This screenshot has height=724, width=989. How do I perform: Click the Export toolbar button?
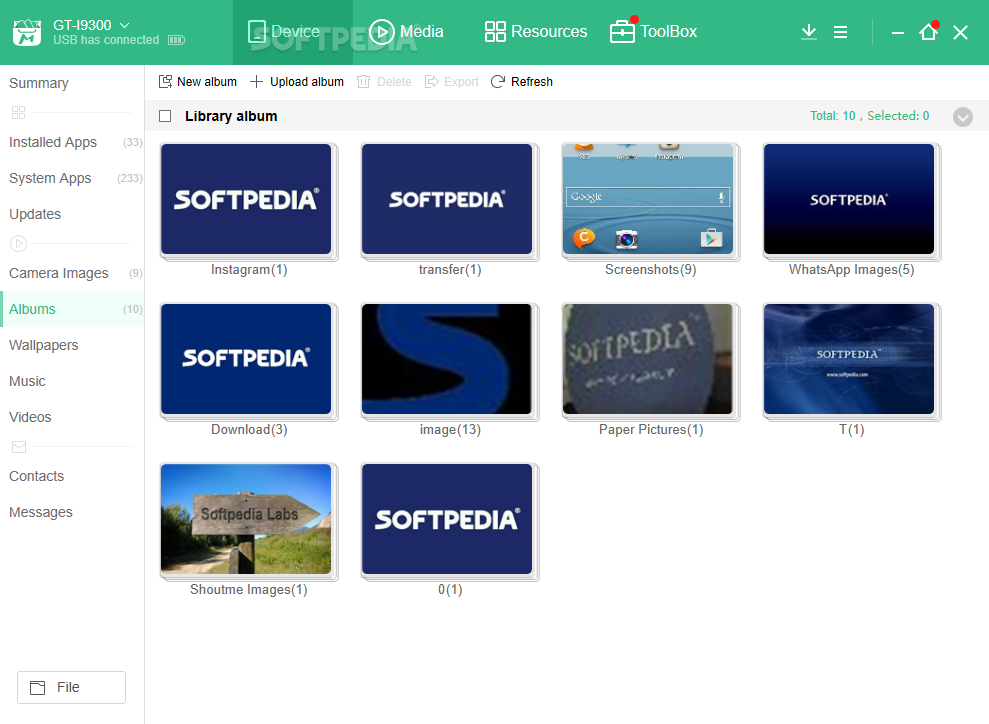tap(451, 82)
